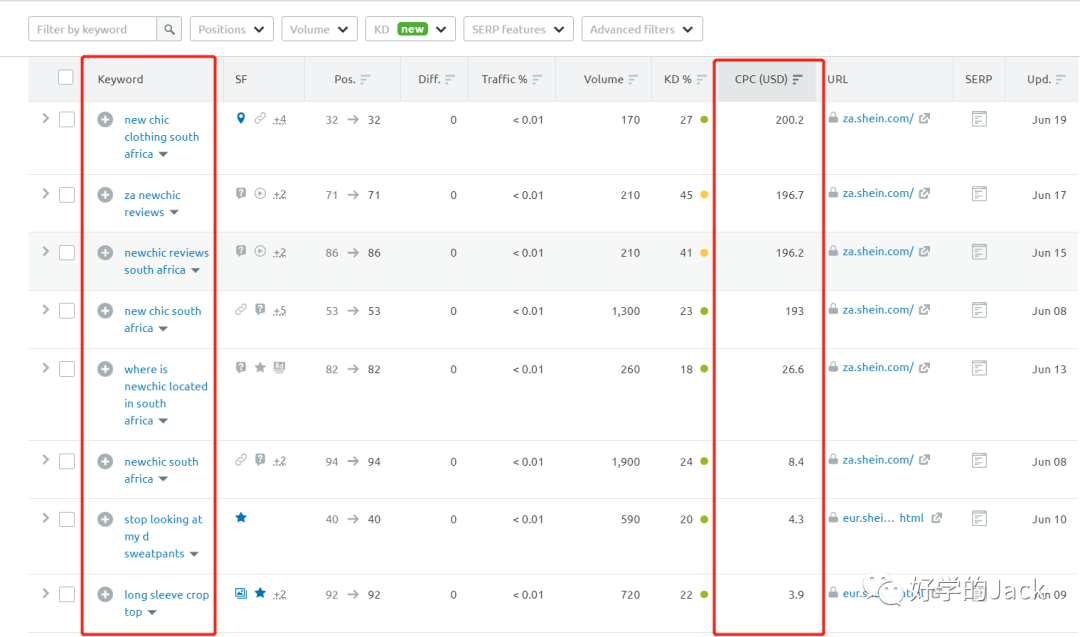This screenshot has height=637, width=1080.
Task: Click the Keyword column header
Action: coord(121,79)
